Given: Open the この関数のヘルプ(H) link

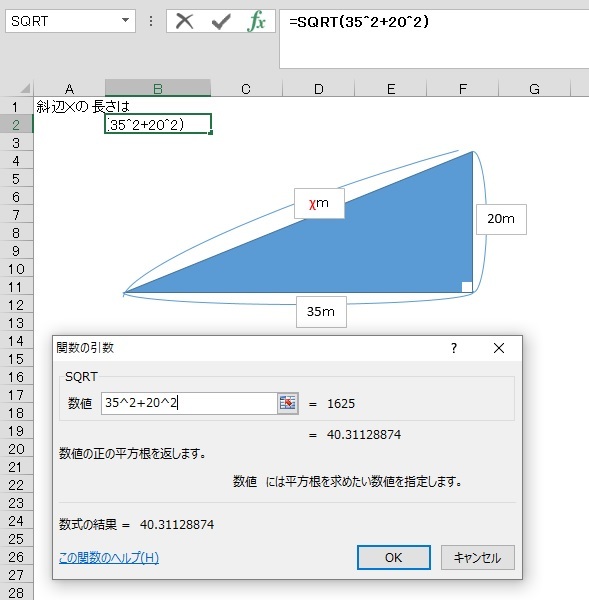Looking at the screenshot, I should (x=109, y=558).
